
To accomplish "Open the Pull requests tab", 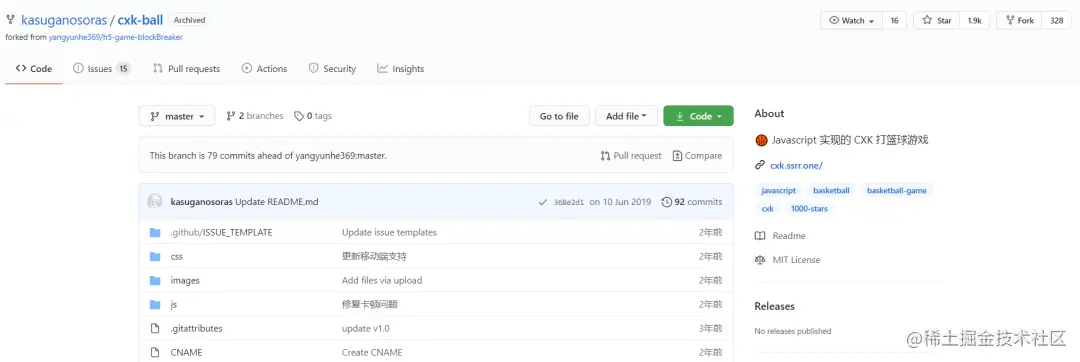I will pos(186,69).
